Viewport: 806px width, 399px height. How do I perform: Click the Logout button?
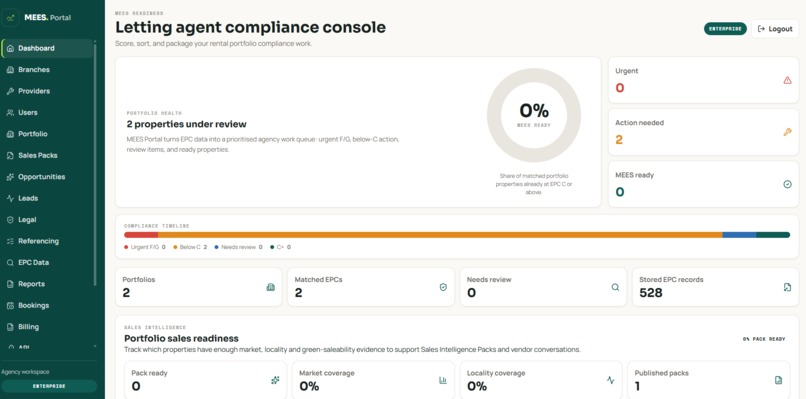(x=775, y=29)
